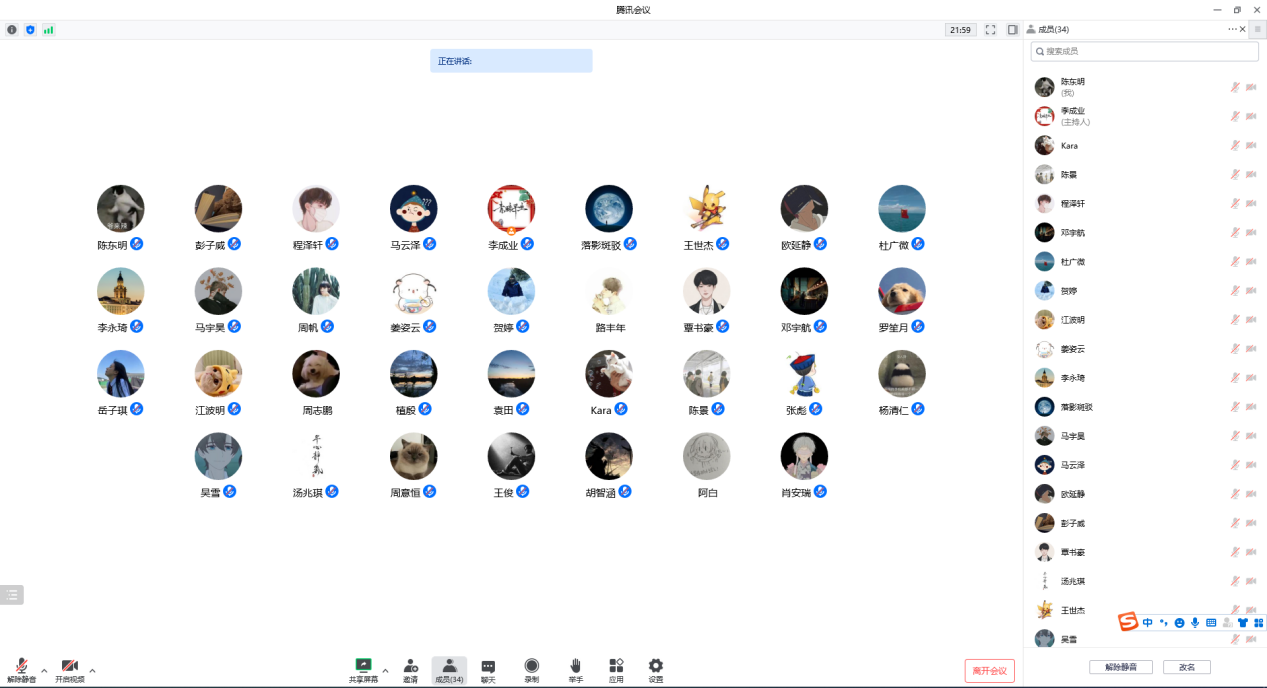Toggle the side panel layout button
This screenshot has width=1267, height=688.
1012,30
